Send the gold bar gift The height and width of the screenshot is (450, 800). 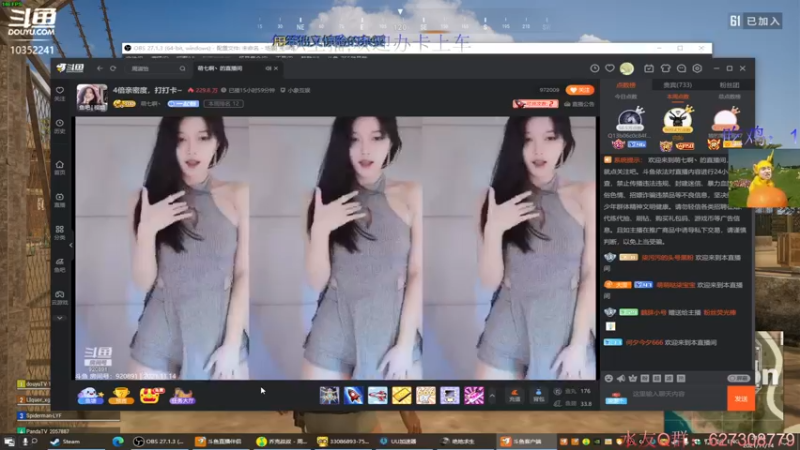(402, 395)
